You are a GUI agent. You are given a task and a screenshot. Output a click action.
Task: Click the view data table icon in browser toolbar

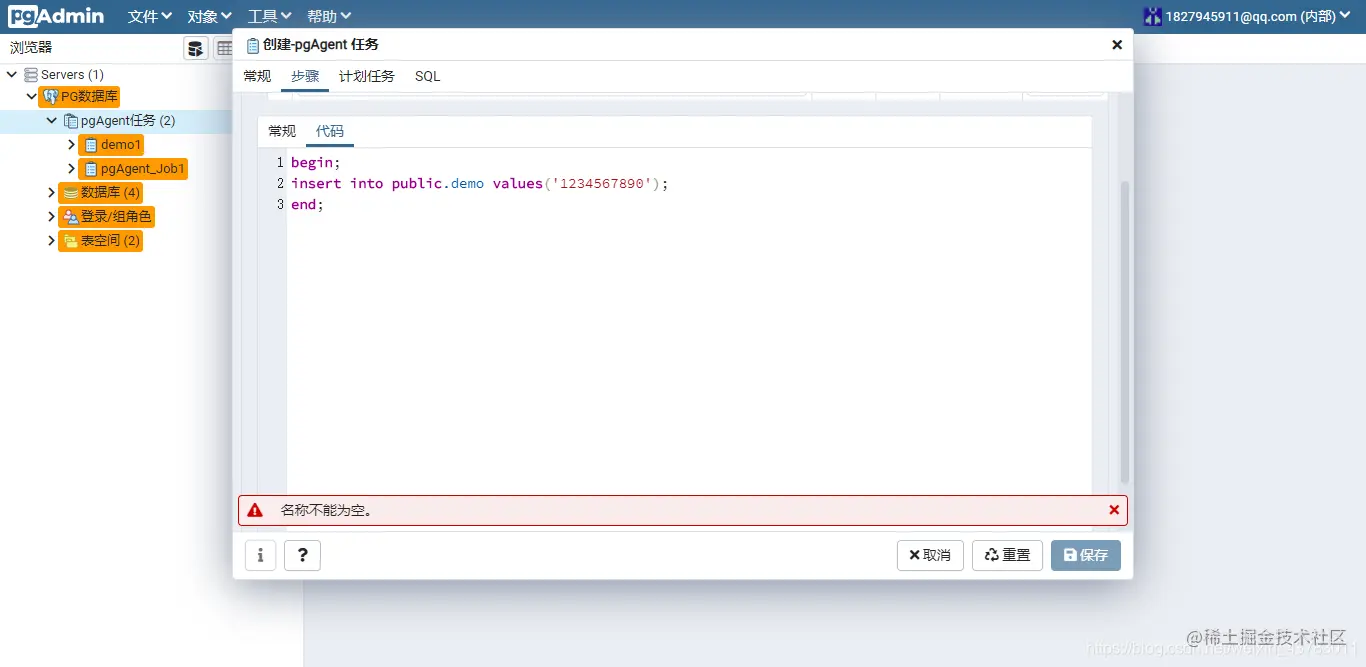pyautogui.click(x=224, y=48)
